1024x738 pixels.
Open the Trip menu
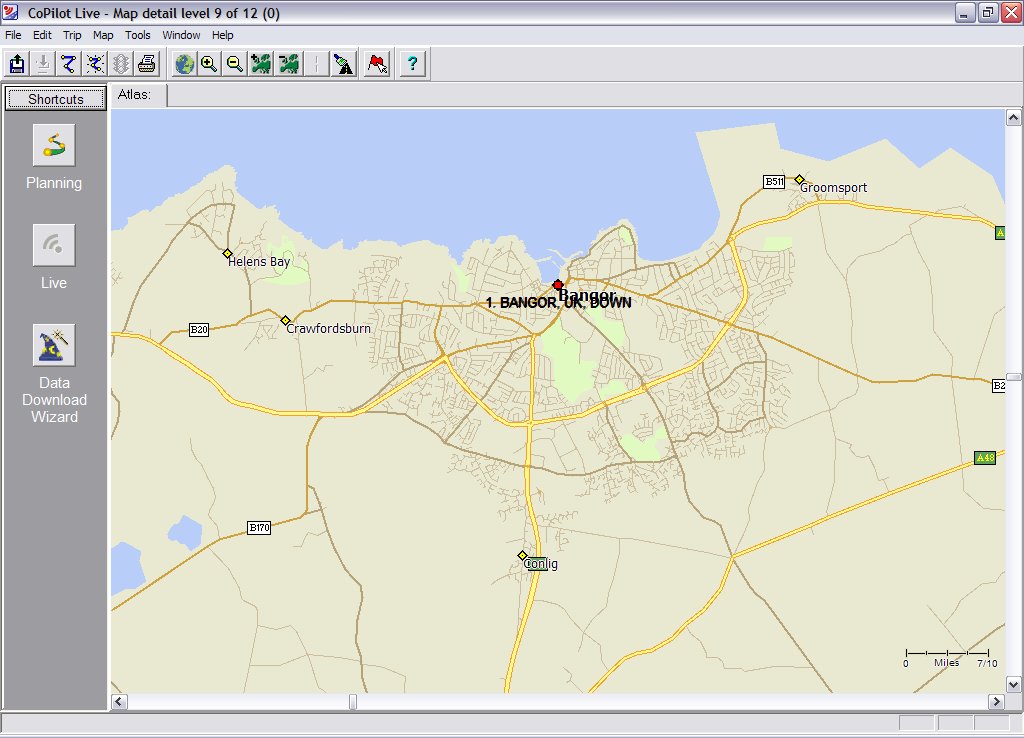click(72, 35)
